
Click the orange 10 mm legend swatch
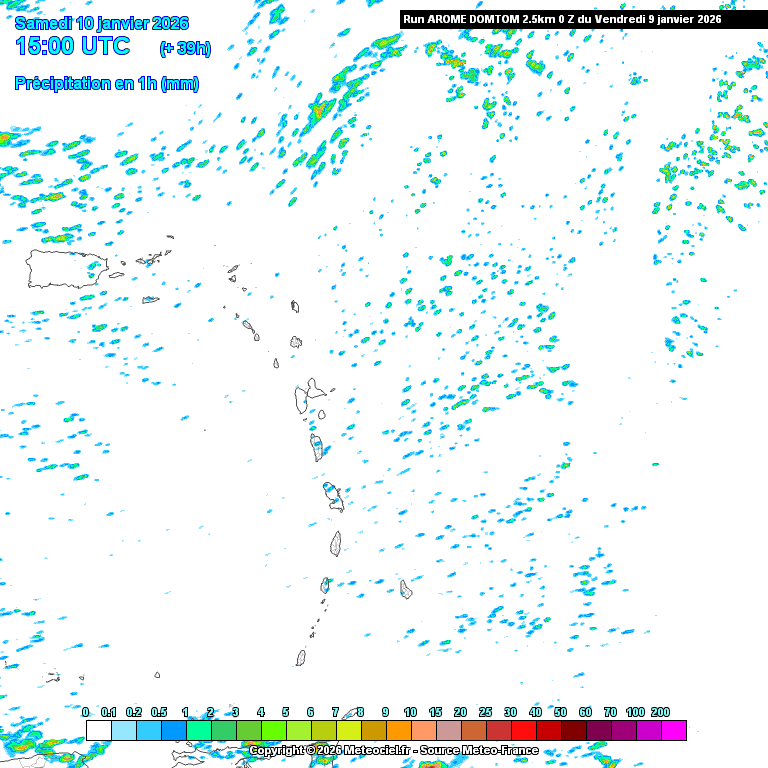tap(423, 731)
